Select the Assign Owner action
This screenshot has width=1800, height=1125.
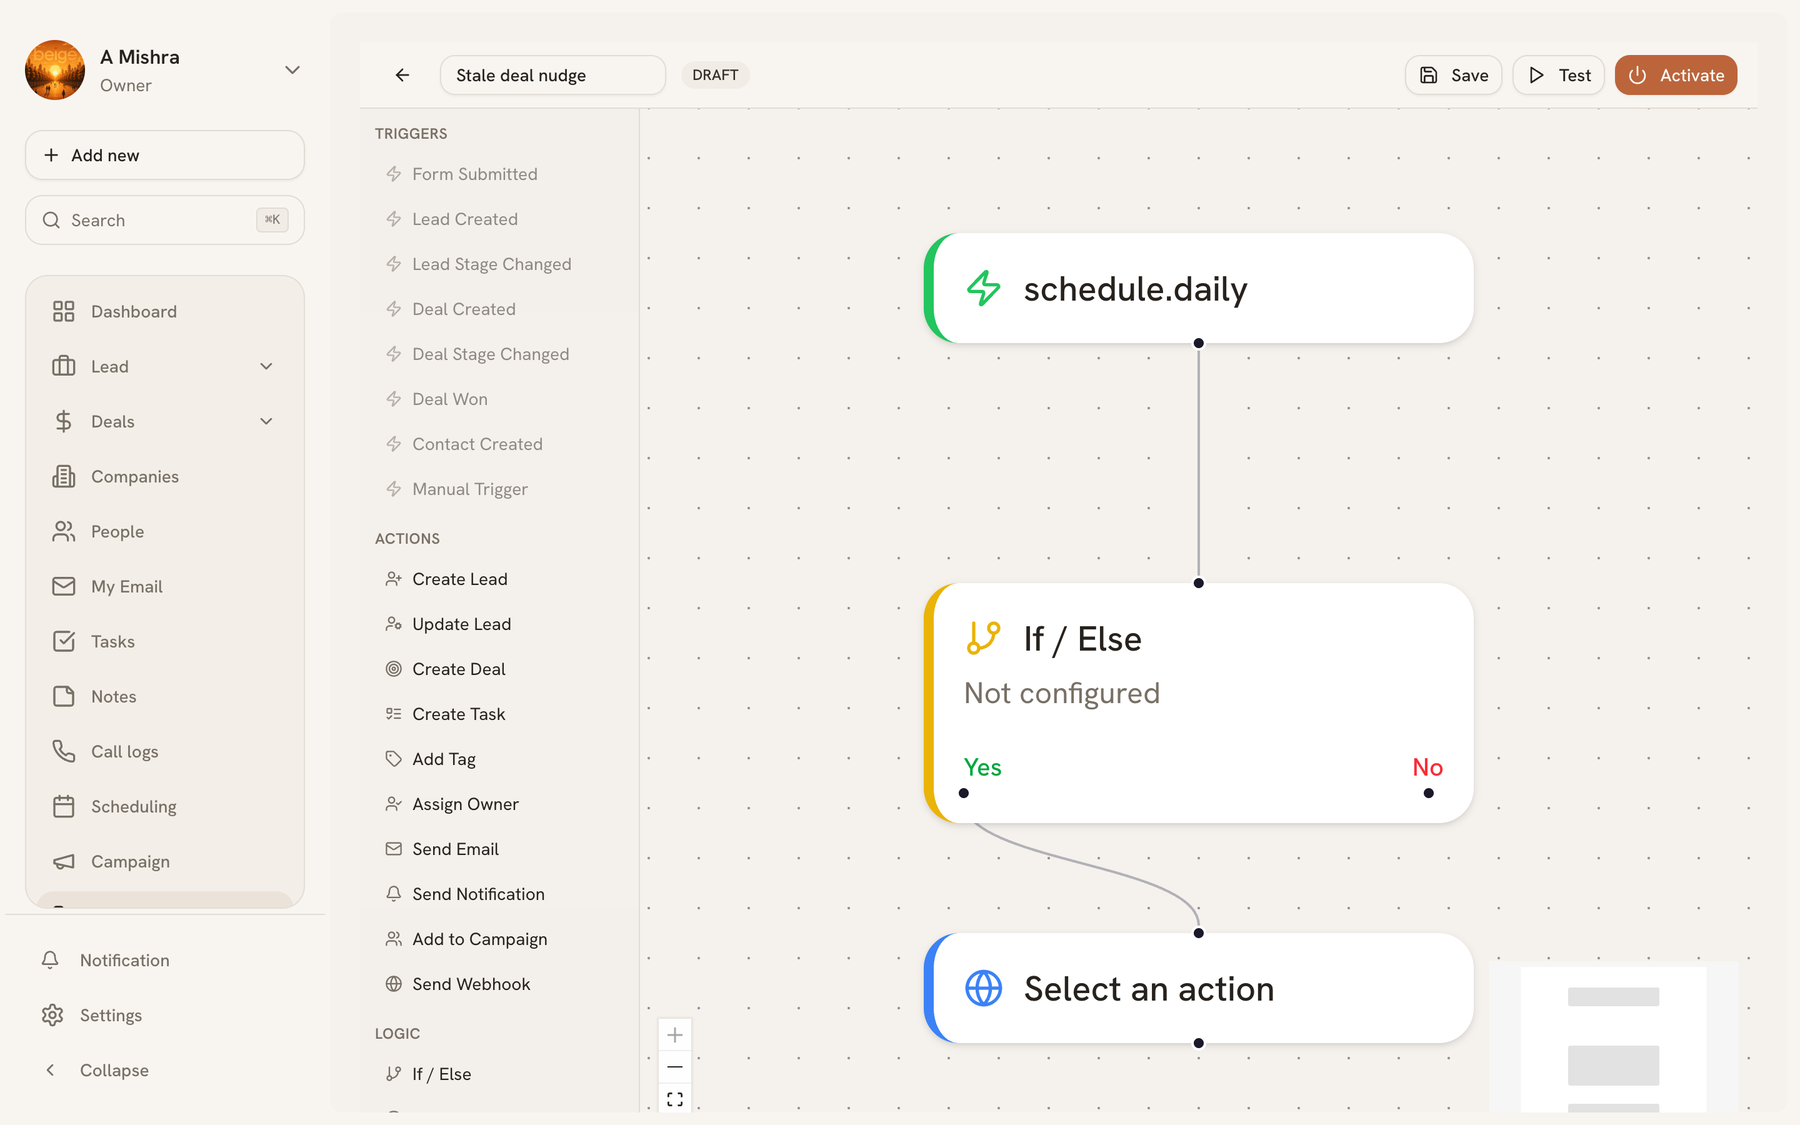(x=500, y=804)
